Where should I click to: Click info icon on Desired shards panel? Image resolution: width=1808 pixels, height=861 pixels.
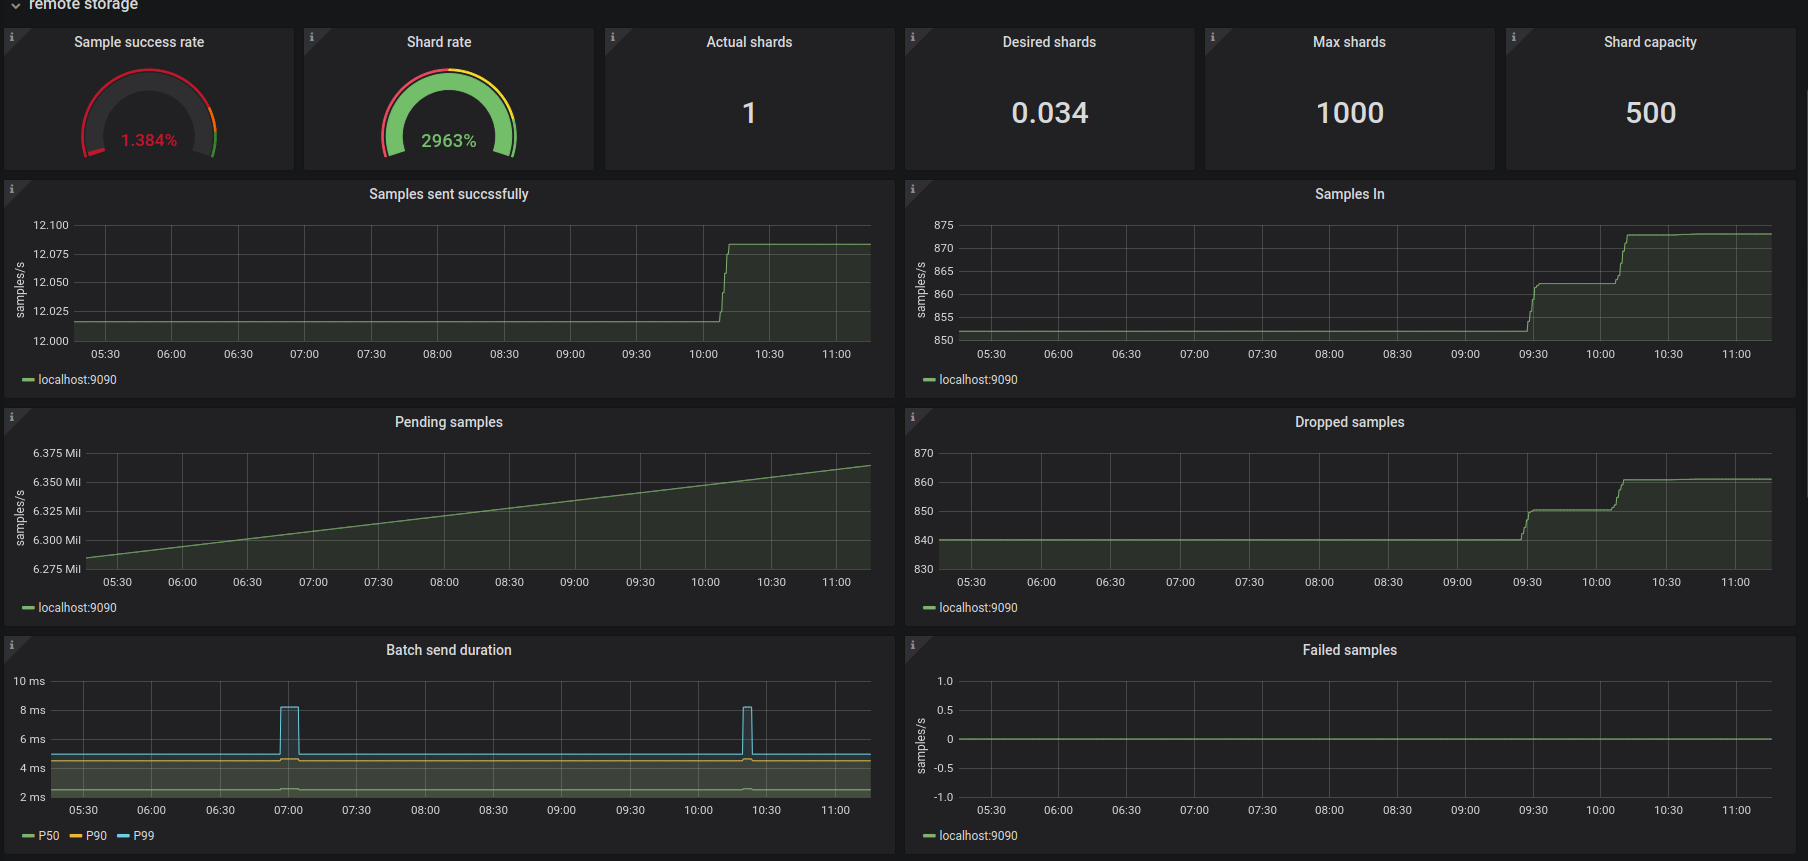[x=913, y=37]
